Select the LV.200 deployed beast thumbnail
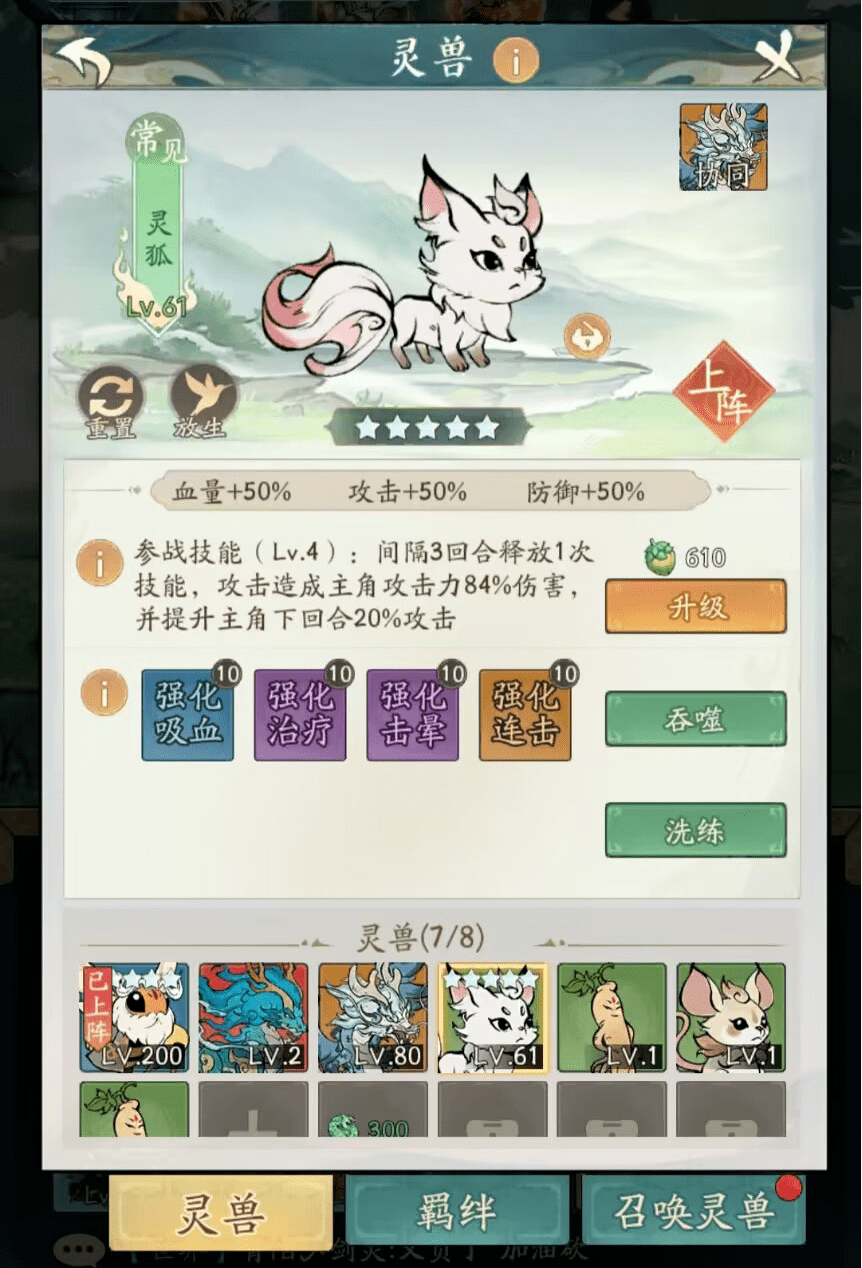Viewport: 862px width, 1268px height. click(x=134, y=1018)
